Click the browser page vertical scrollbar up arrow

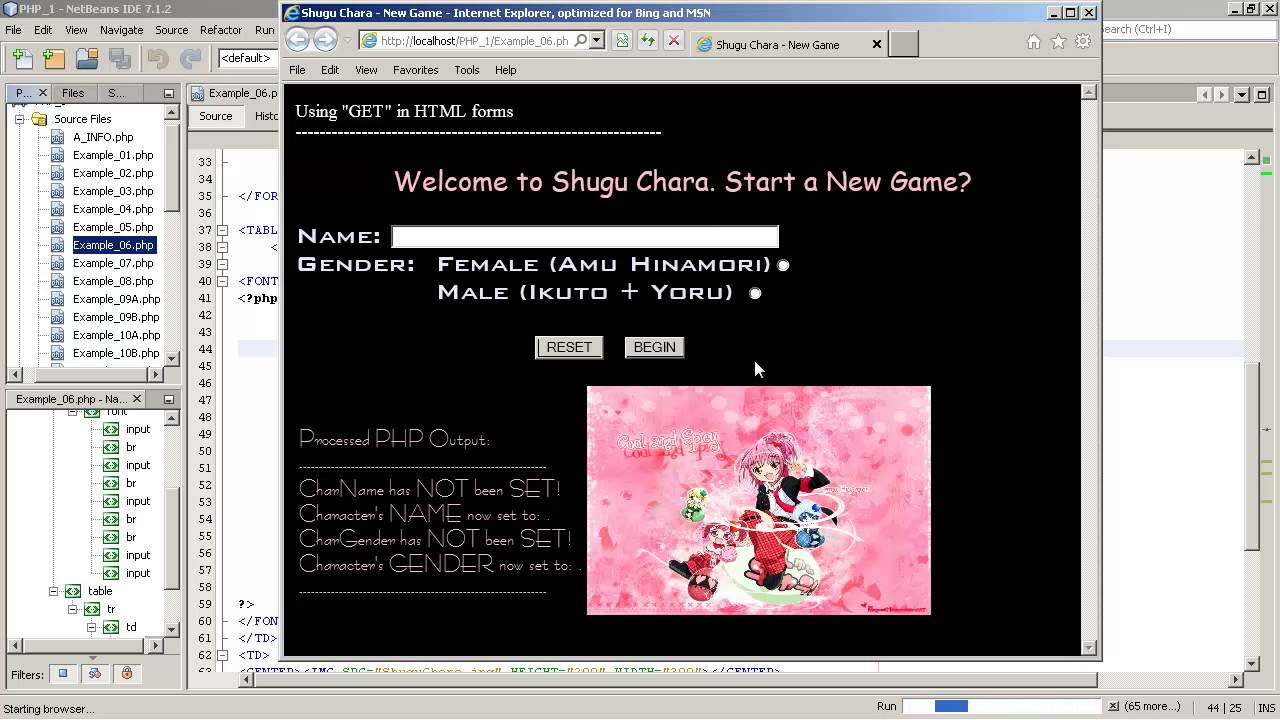coord(1089,92)
